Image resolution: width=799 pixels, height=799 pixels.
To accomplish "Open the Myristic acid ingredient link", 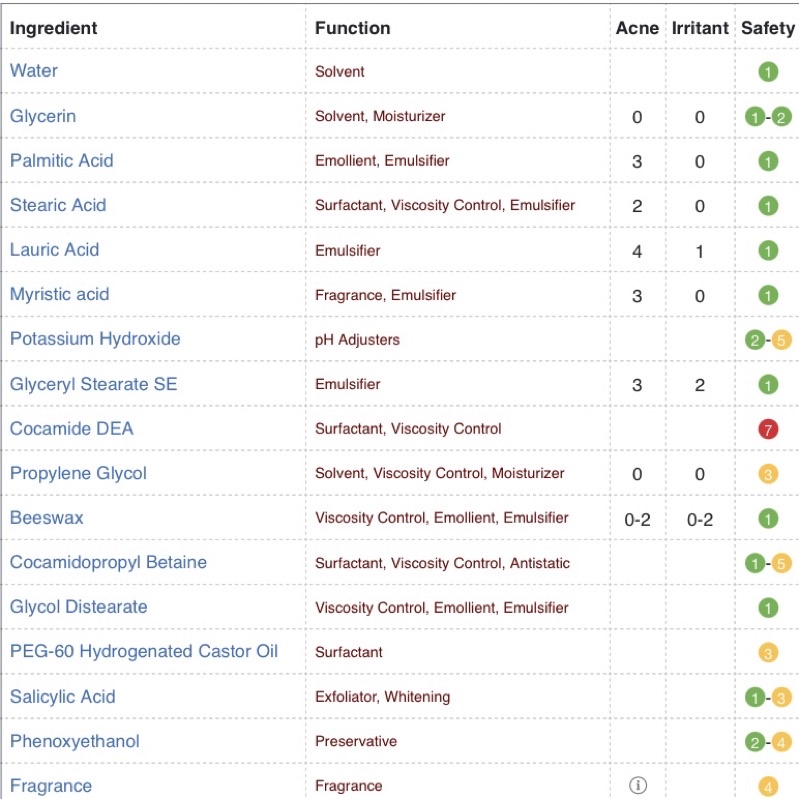I will 59,294.
